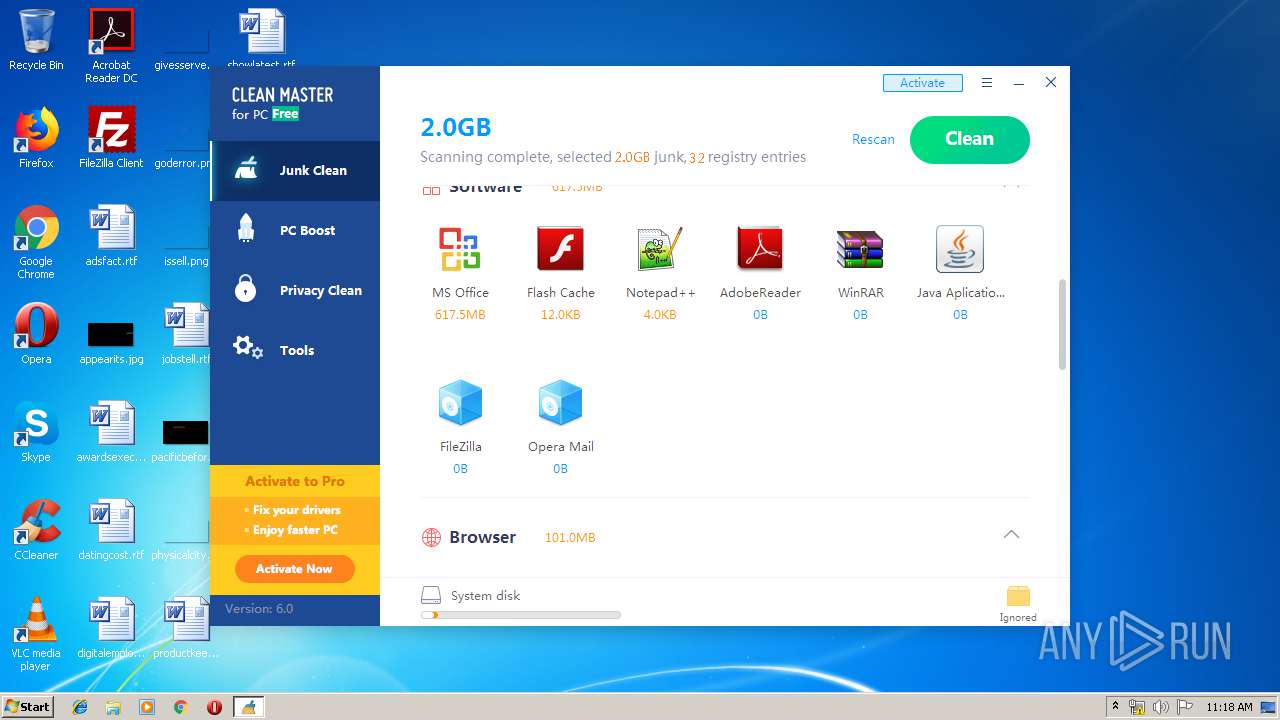
Task: Click the junk list vertical scrollbar
Action: coord(1062,325)
